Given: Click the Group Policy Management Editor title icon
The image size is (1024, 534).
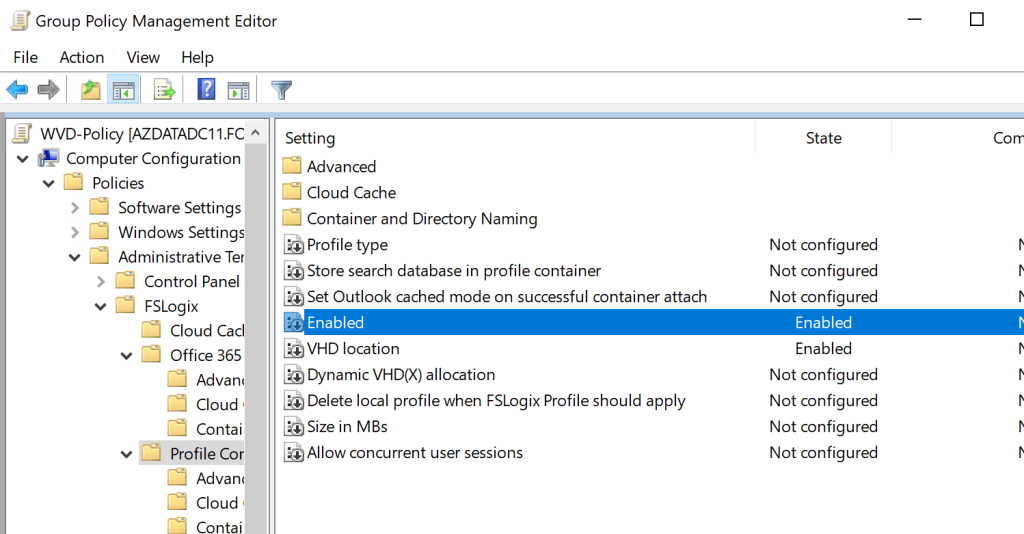Looking at the screenshot, I should [20, 21].
